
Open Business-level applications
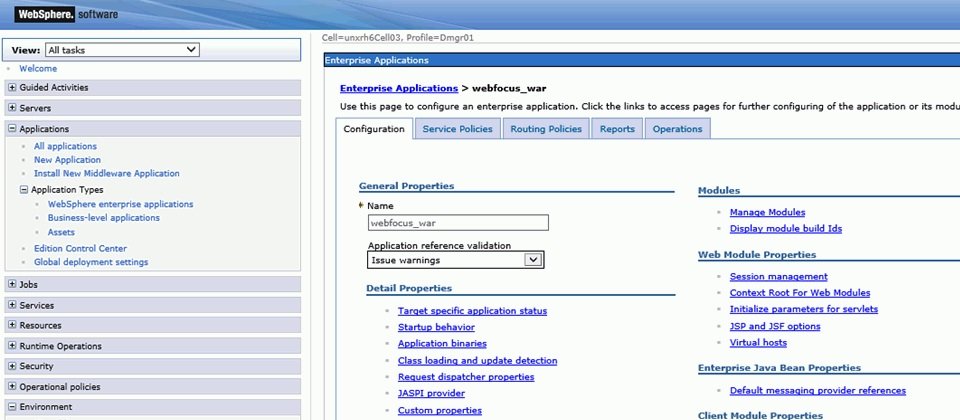point(103,218)
